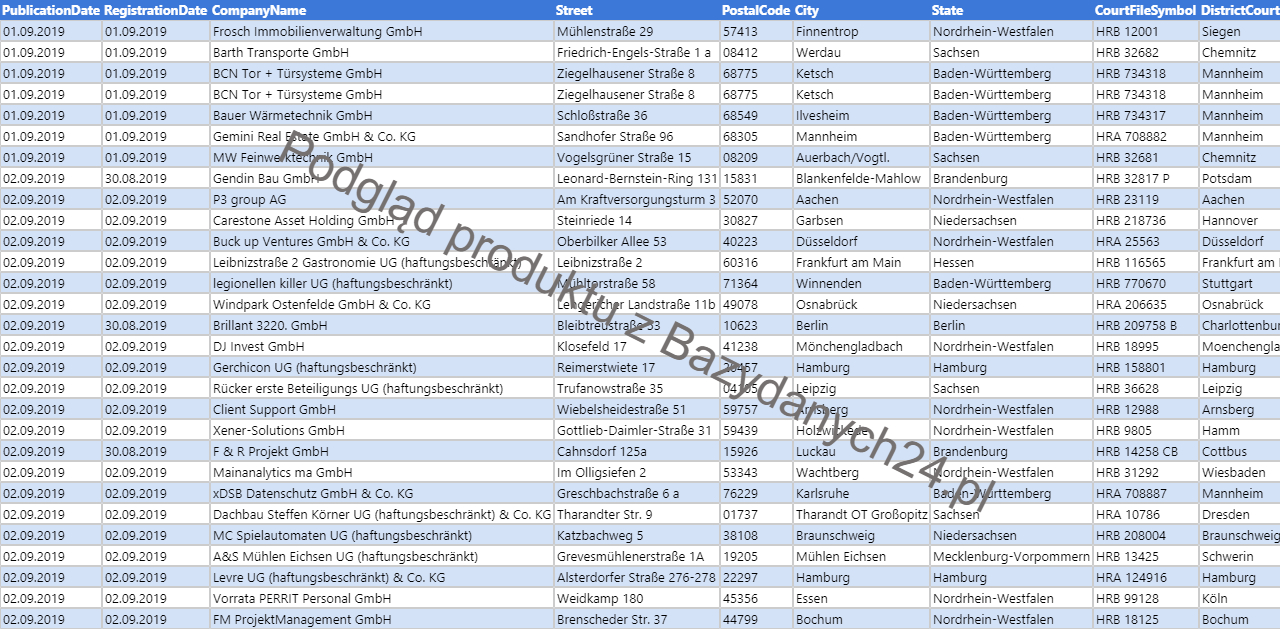Click cell F & R Projekt GmbH

(x=382, y=451)
